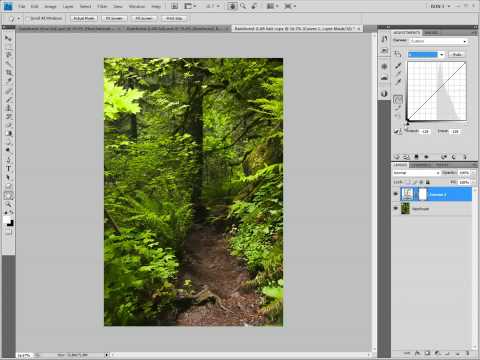The height and width of the screenshot is (360, 480).
Task: Click the Actual Pixels button
Action: click(x=84, y=19)
